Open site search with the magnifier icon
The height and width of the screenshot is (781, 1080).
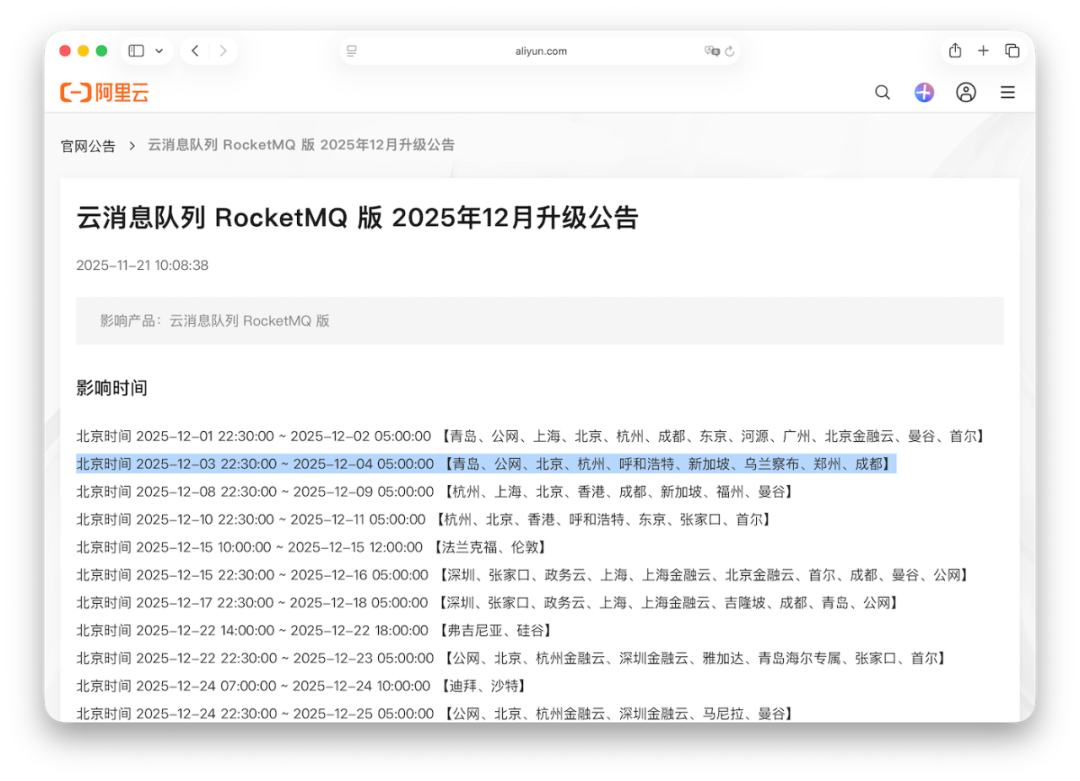pos(882,92)
